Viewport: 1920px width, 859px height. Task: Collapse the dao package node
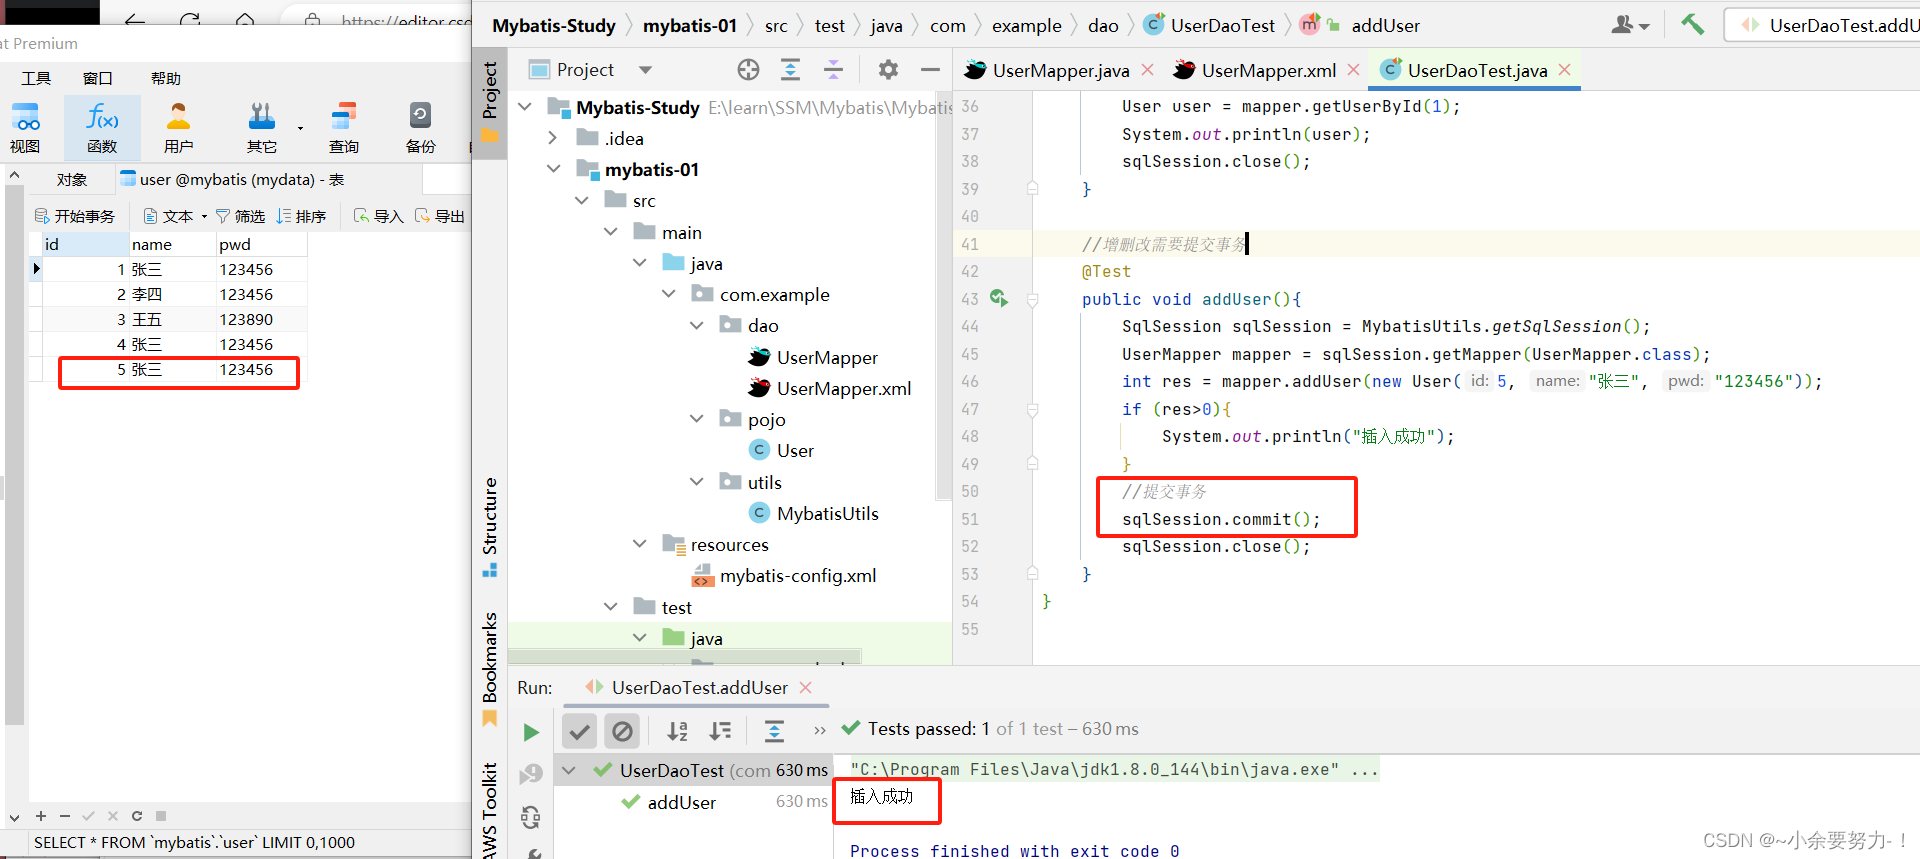(697, 325)
